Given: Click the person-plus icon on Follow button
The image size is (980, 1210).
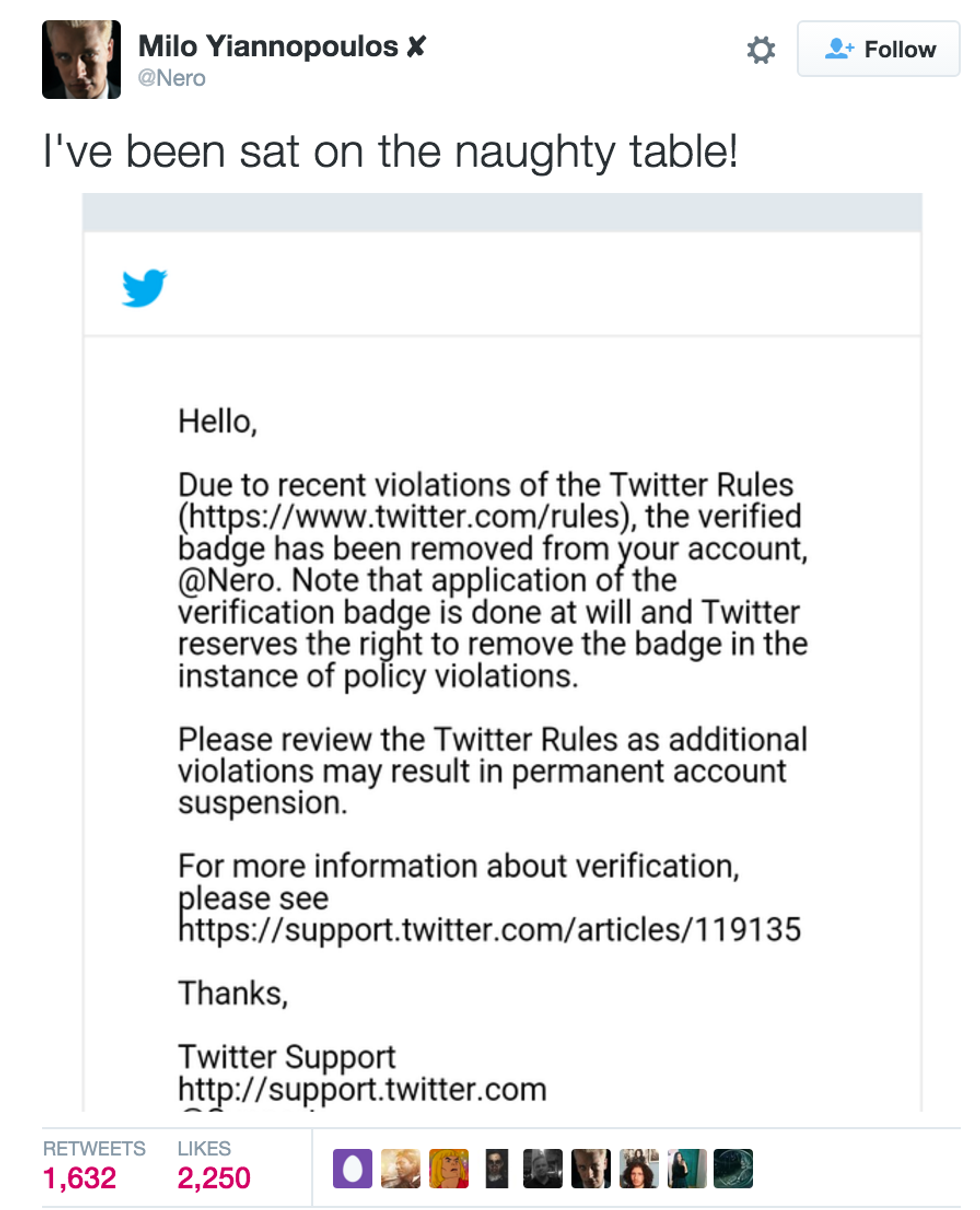Looking at the screenshot, I should [837, 49].
